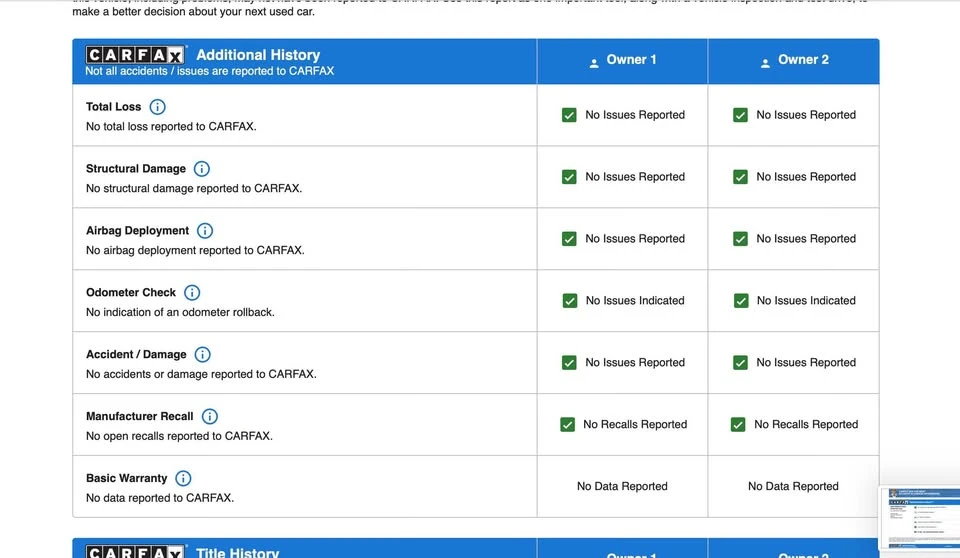Select the Manufacturer Recall row title

point(140,416)
